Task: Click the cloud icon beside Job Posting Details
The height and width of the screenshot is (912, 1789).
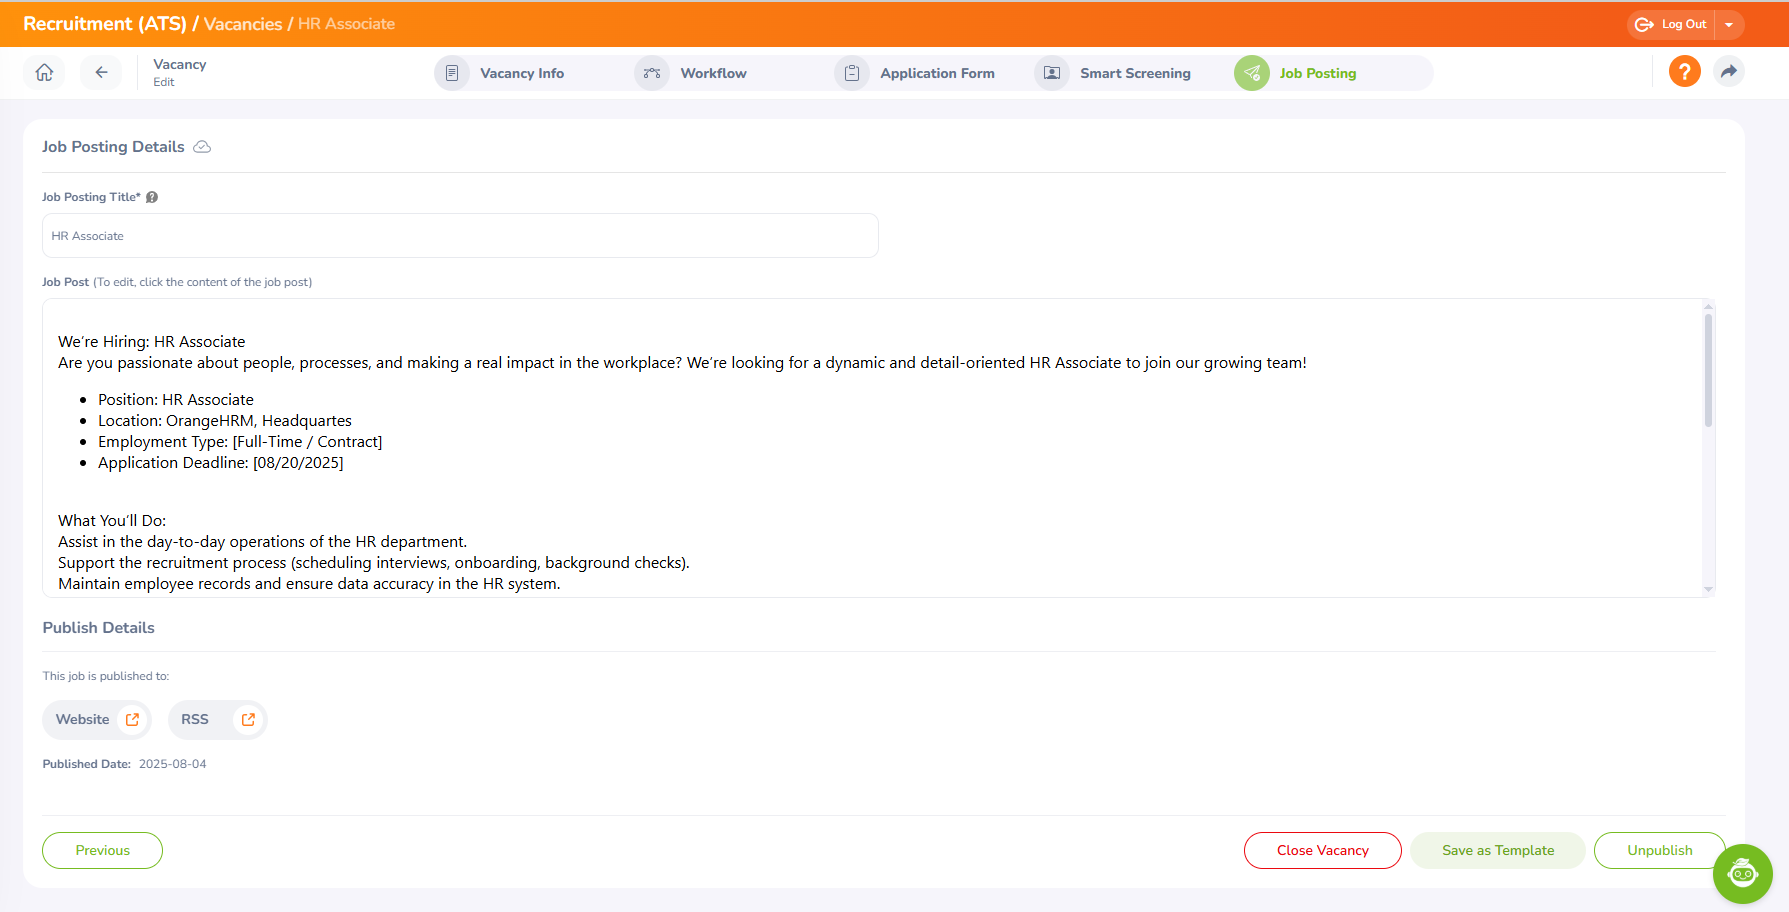Action: (x=202, y=147)
